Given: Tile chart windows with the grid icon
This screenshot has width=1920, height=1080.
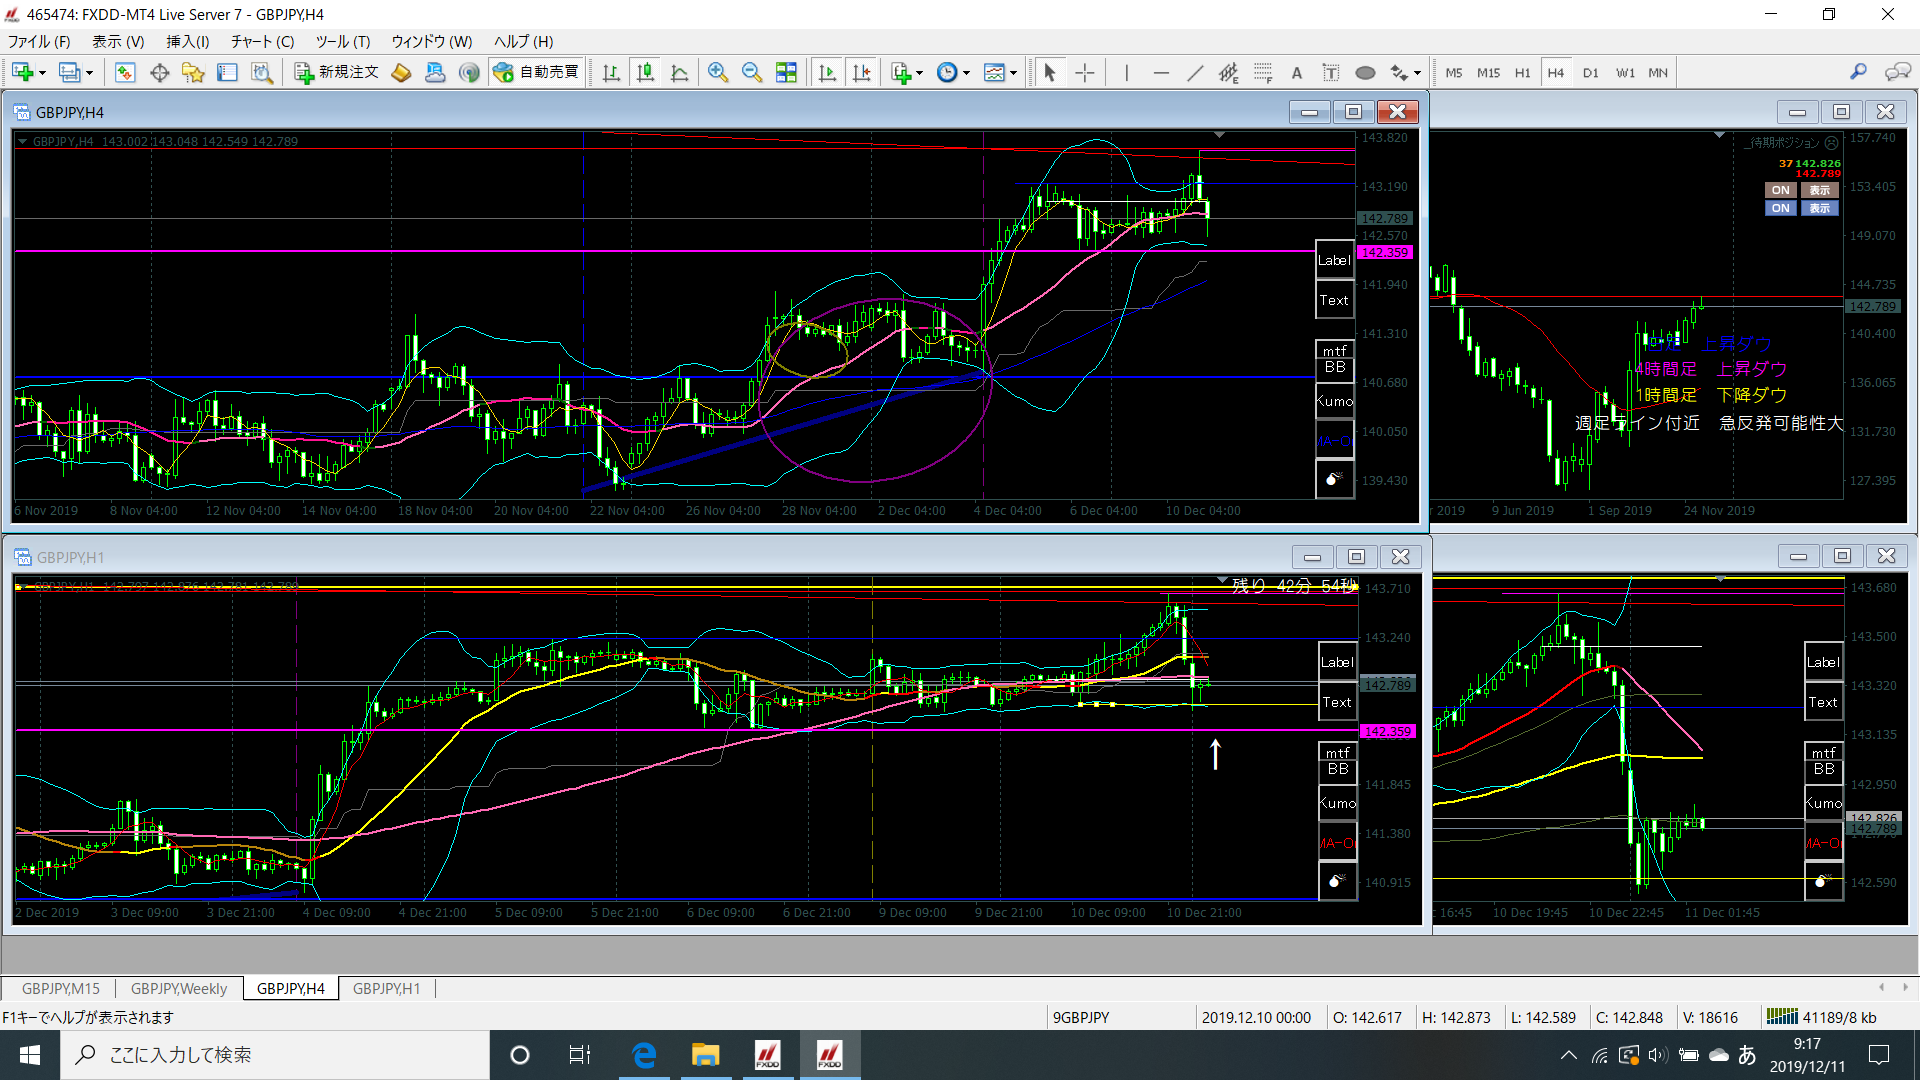Looking at the screenshot, I should pyautogui.click(x=787, y=72).
